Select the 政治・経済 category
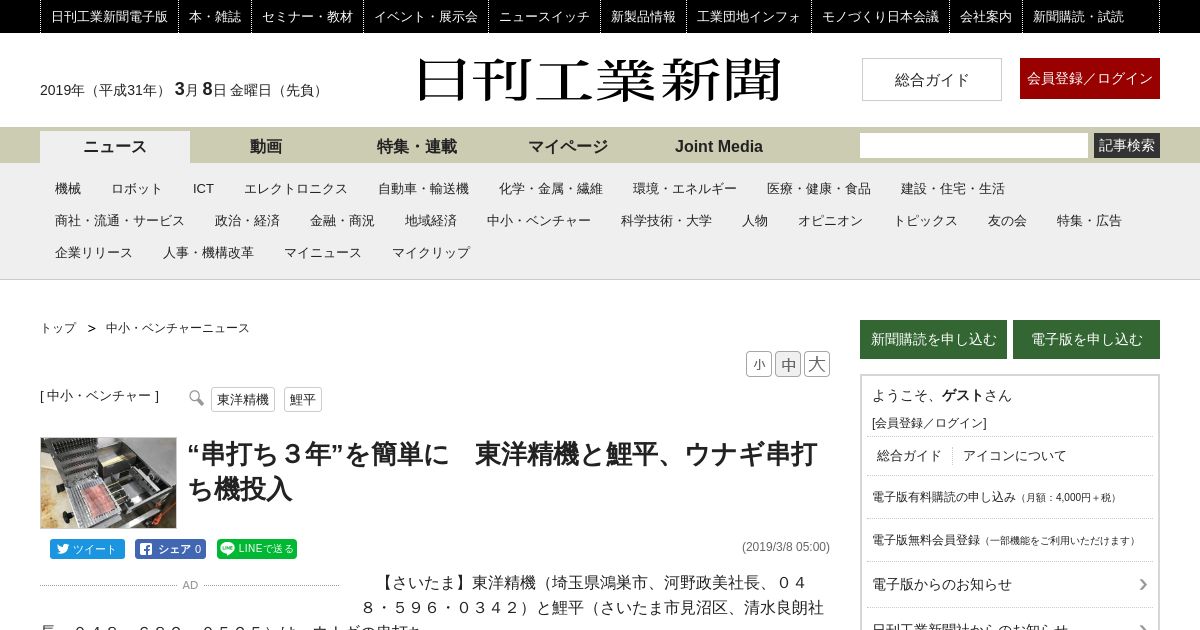Image resolution: width=1200 pixels, height=630 pixels. coord(247,220)
